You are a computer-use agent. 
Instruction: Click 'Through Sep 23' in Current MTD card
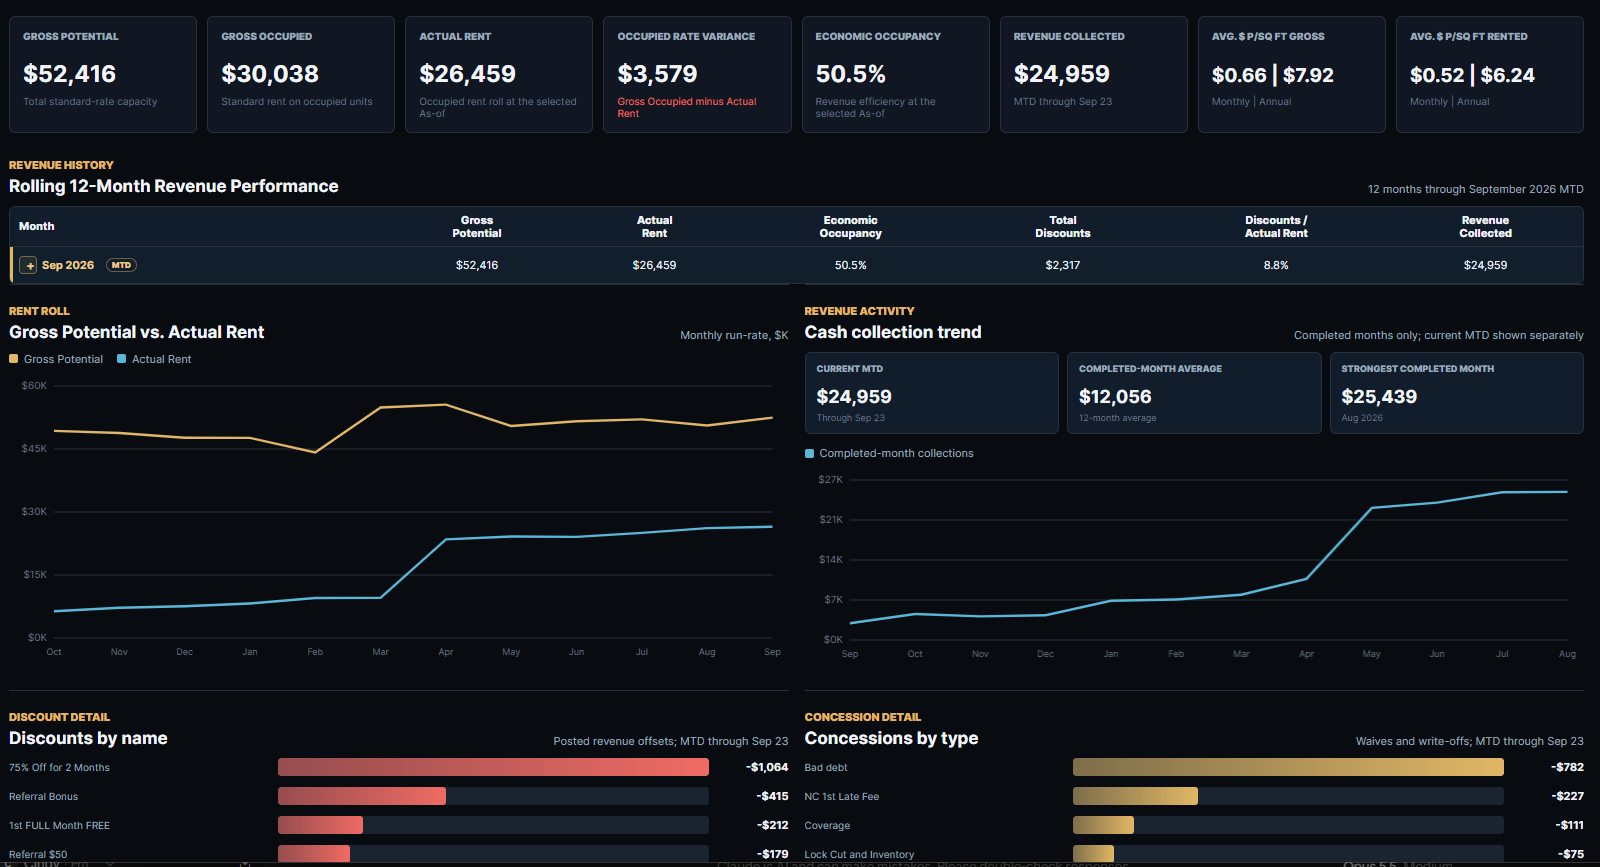pyautogui.click(x=850, y=418)
